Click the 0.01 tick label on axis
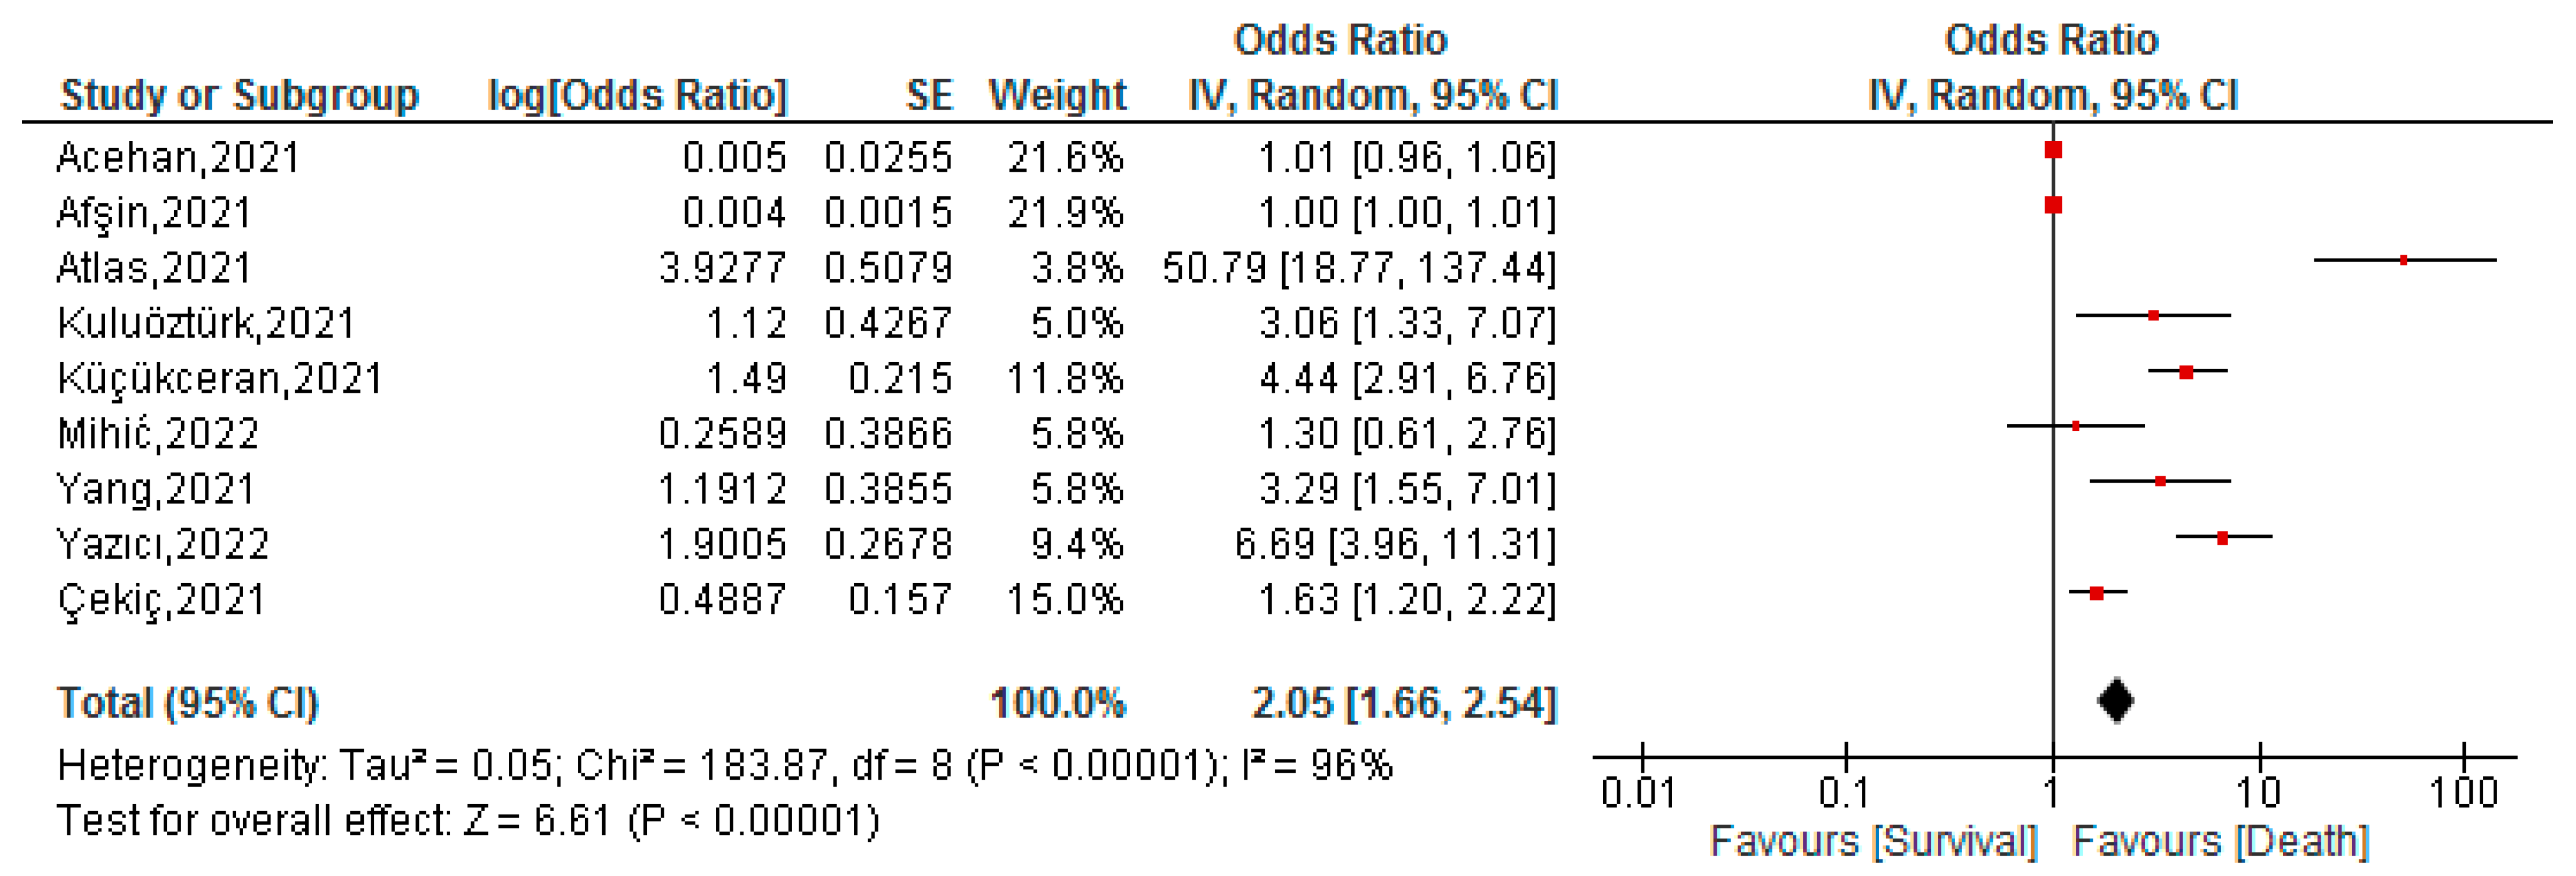Screen dimensions: 2576x876 pos(1639,793)
